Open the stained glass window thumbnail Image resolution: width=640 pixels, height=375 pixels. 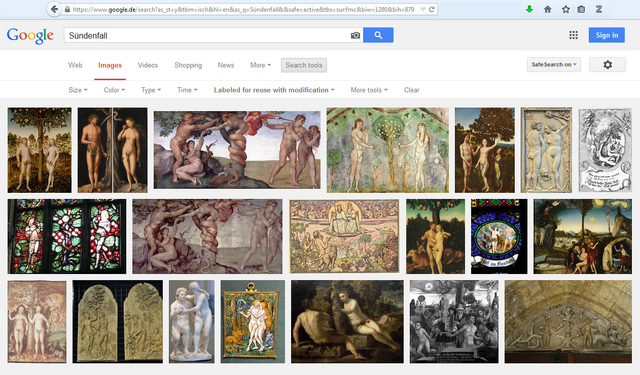[x=67, y=236]
